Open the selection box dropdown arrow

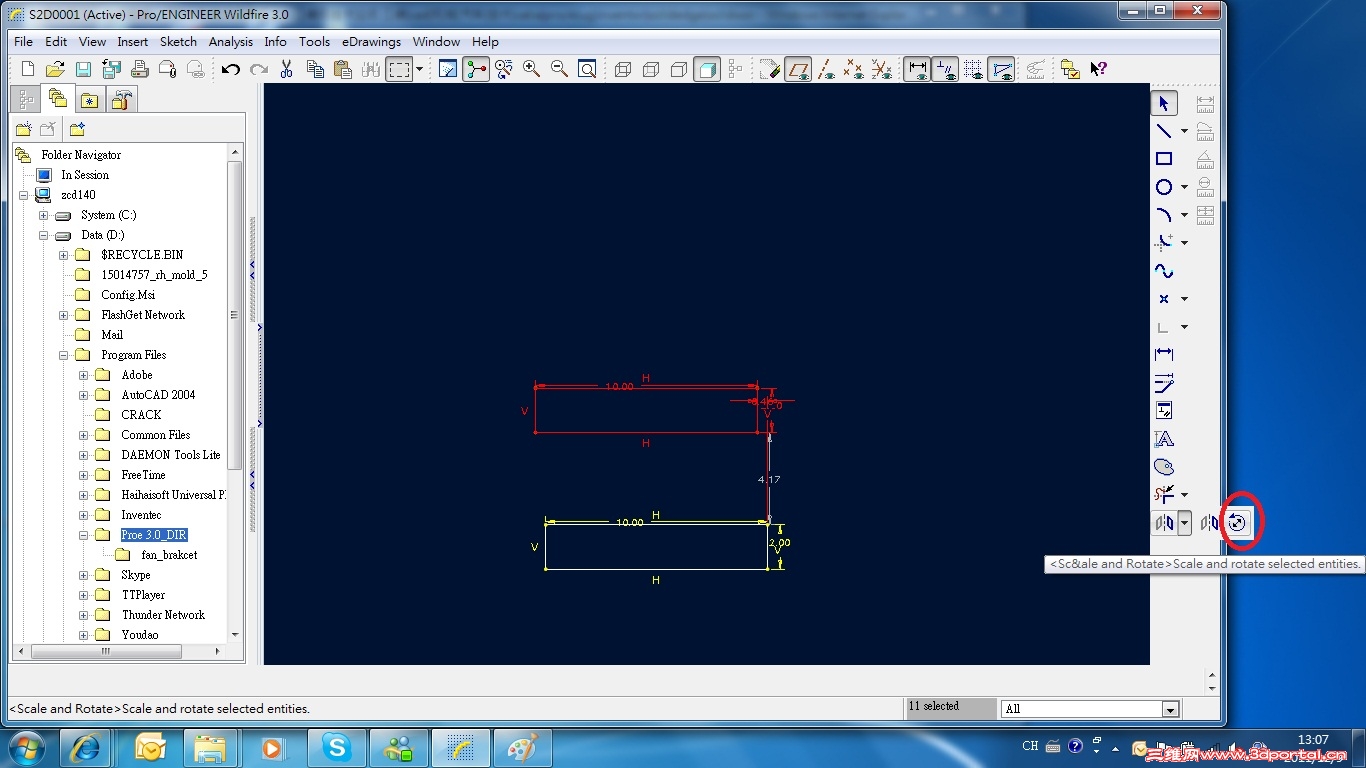(x=419, y=69)
